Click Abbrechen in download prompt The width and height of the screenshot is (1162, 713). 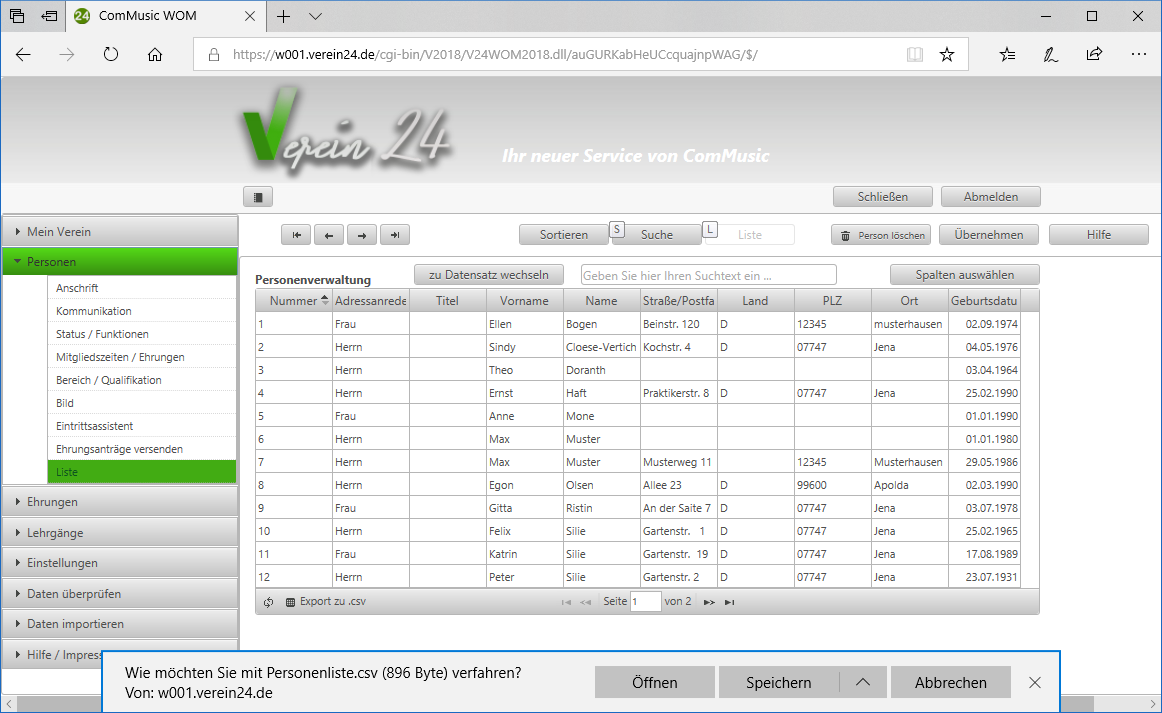(950, 683)
